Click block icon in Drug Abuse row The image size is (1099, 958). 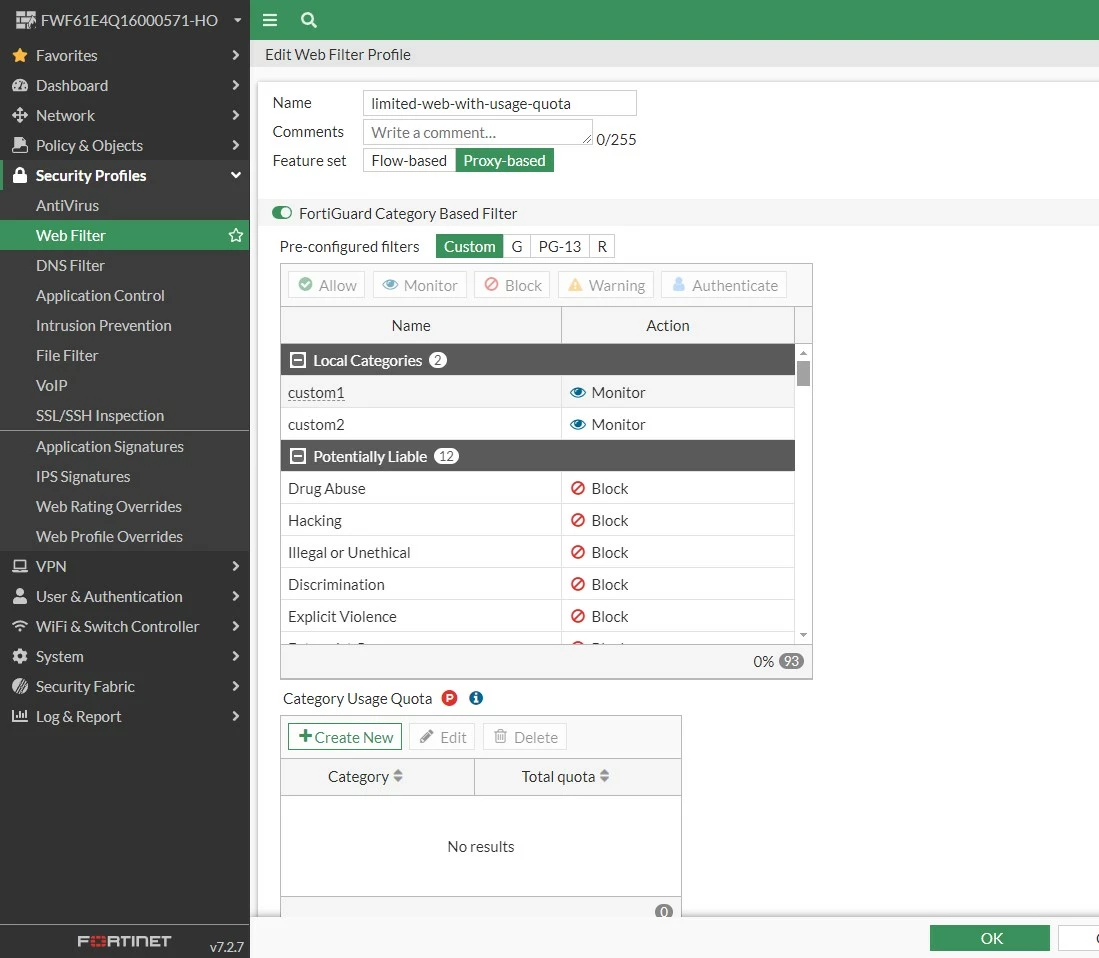coord(578,488)
